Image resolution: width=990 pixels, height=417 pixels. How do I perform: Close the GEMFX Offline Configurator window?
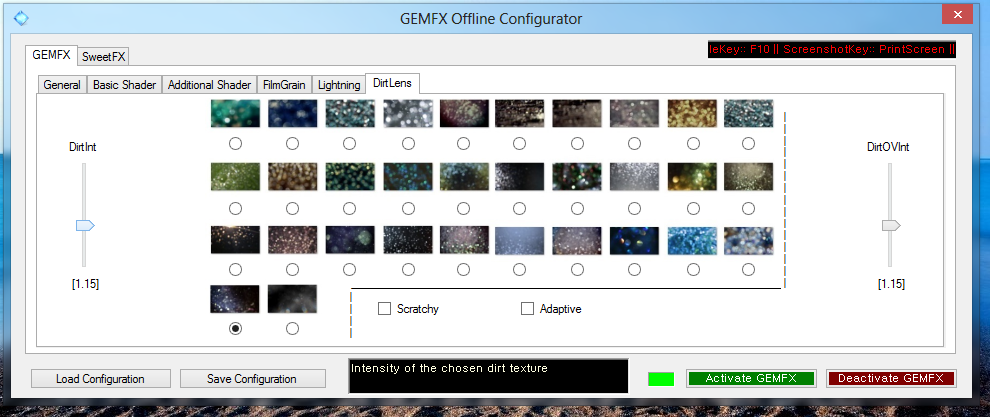click(x=957, y=15)
